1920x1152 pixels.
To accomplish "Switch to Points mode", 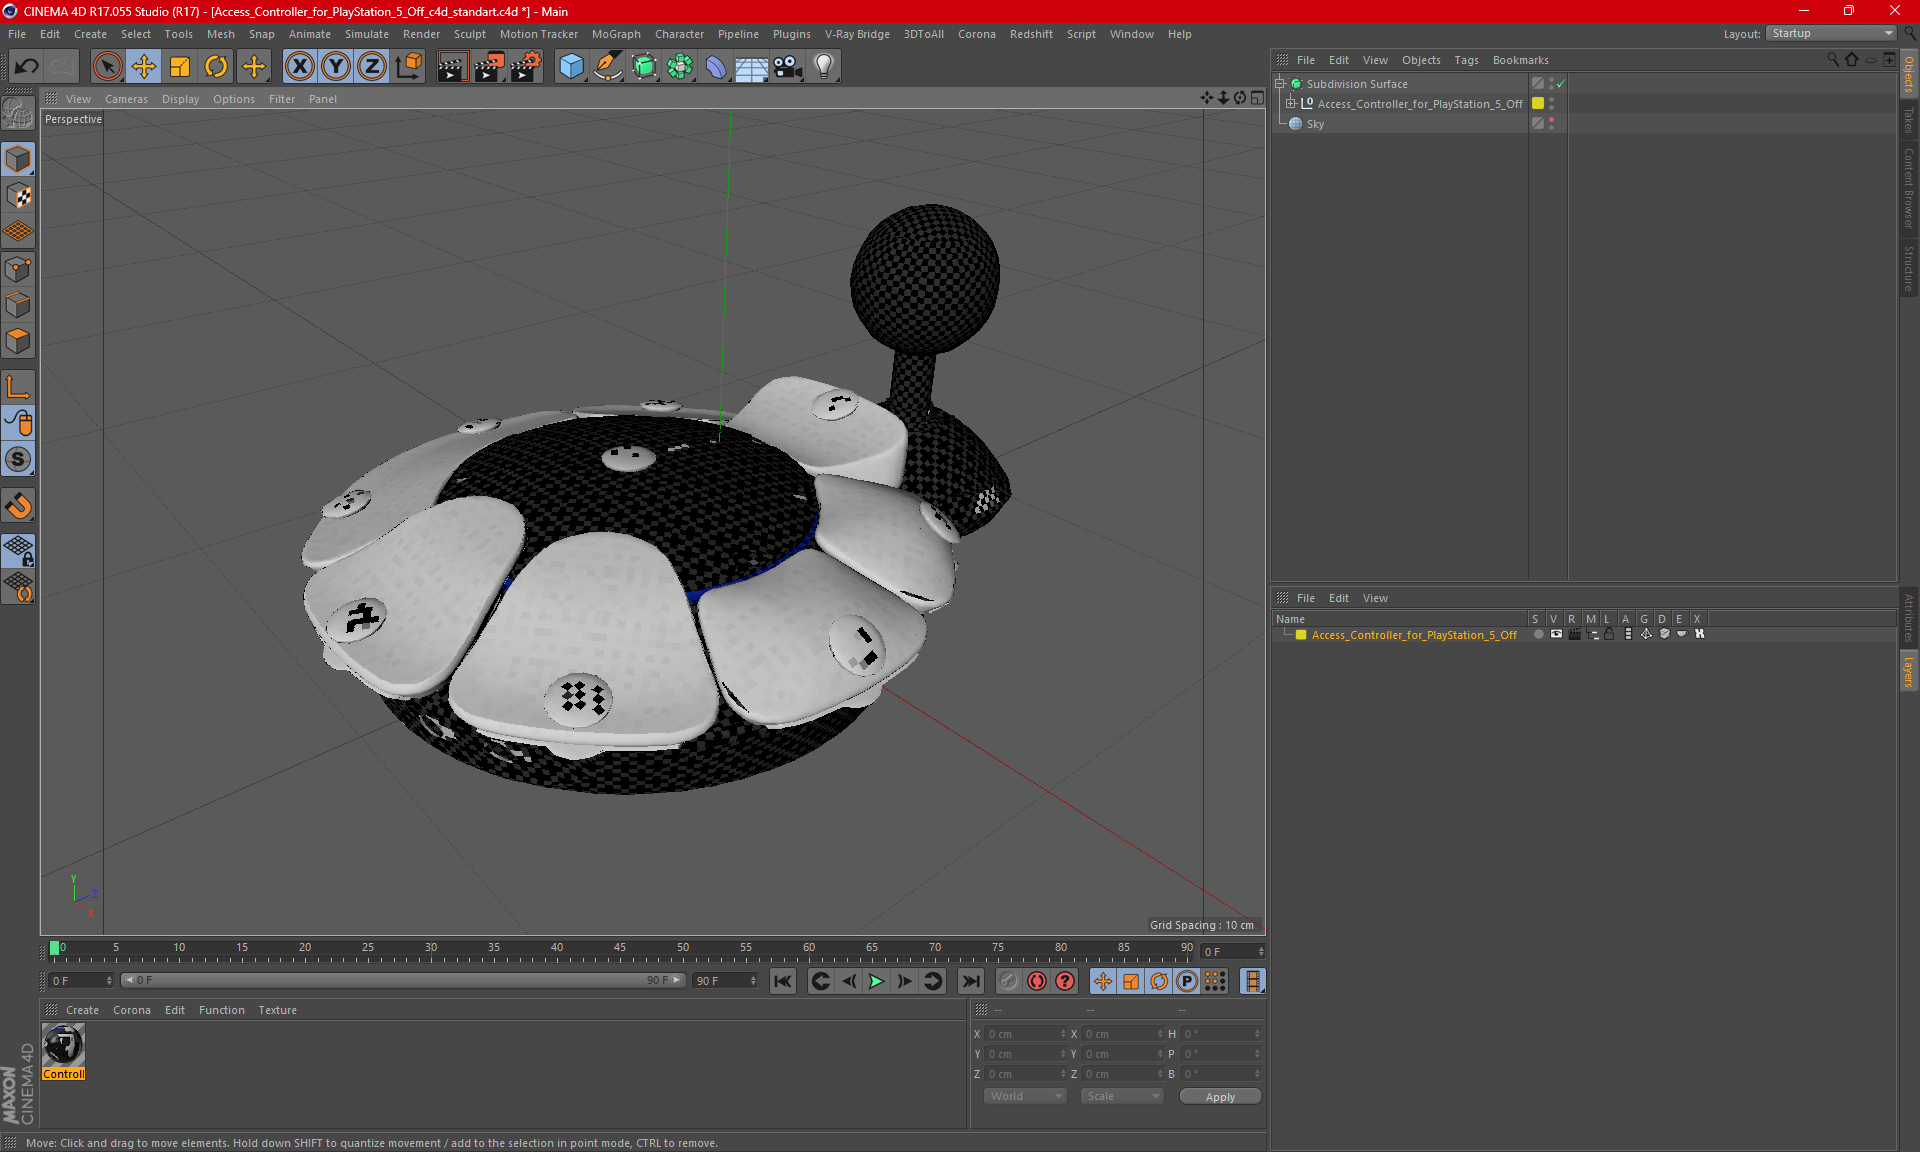I will click(18, 269).
